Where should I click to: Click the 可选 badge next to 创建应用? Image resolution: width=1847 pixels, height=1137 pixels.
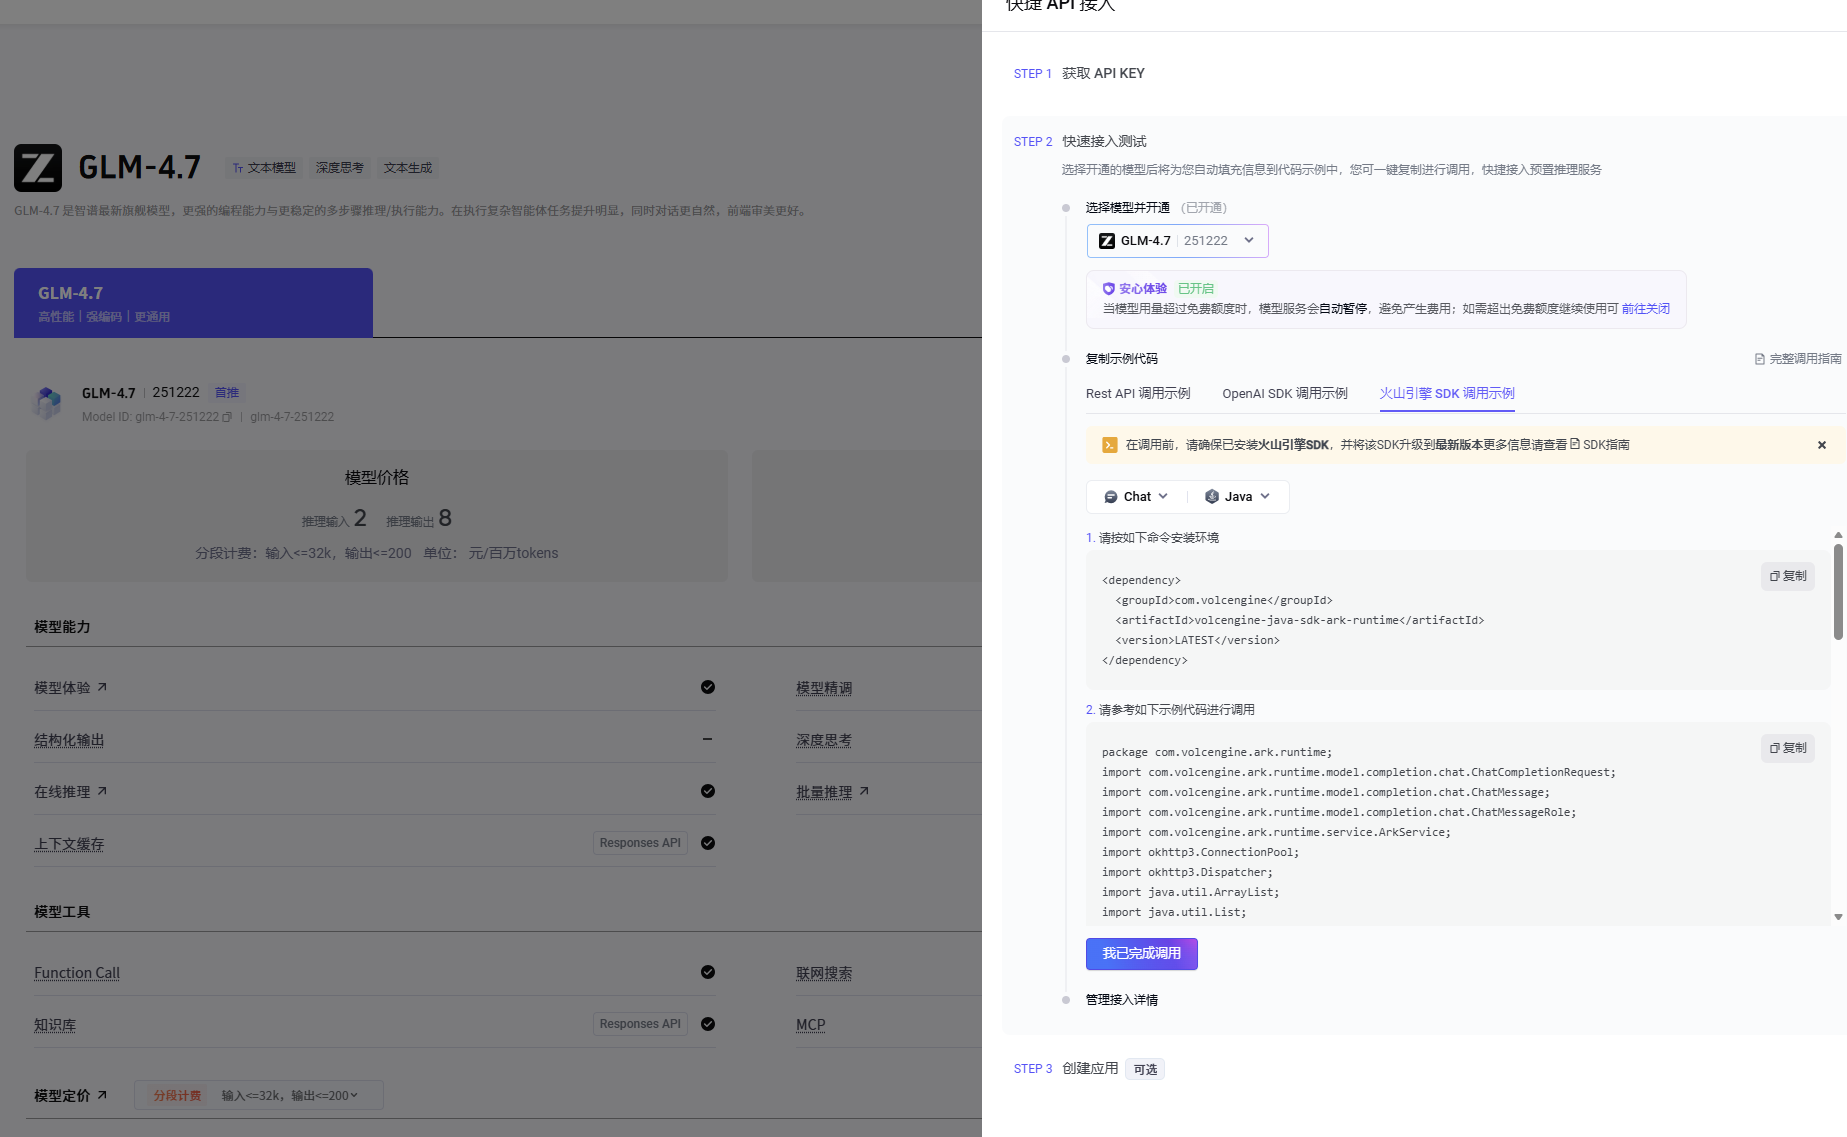[x=1145, y=1070]
